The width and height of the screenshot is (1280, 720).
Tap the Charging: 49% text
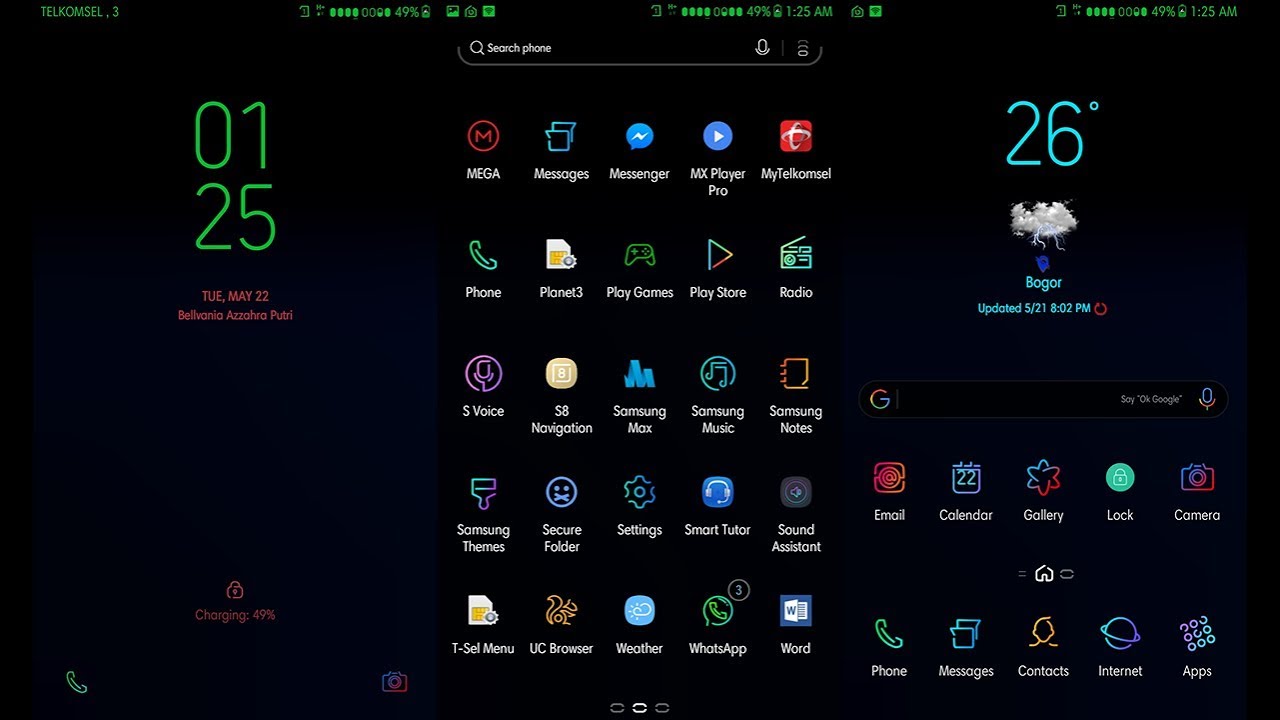(x=235, y=615)
